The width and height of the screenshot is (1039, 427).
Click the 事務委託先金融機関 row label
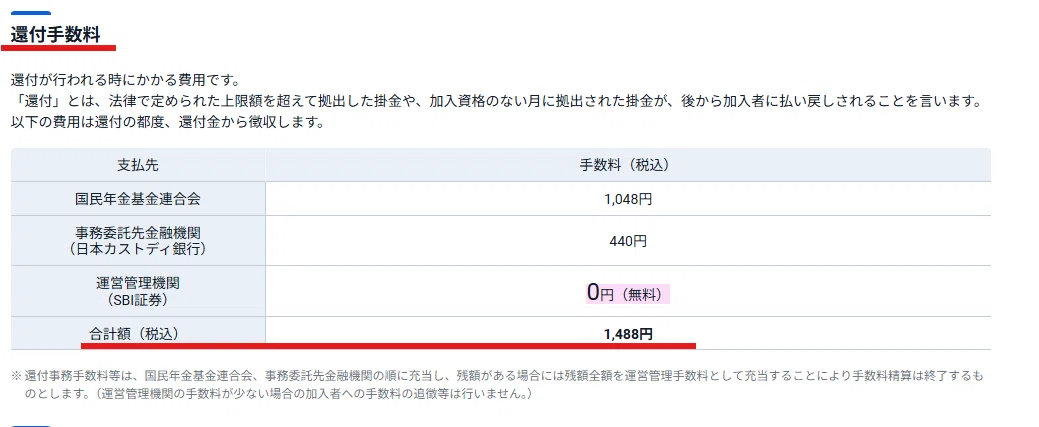coord(138,232)
